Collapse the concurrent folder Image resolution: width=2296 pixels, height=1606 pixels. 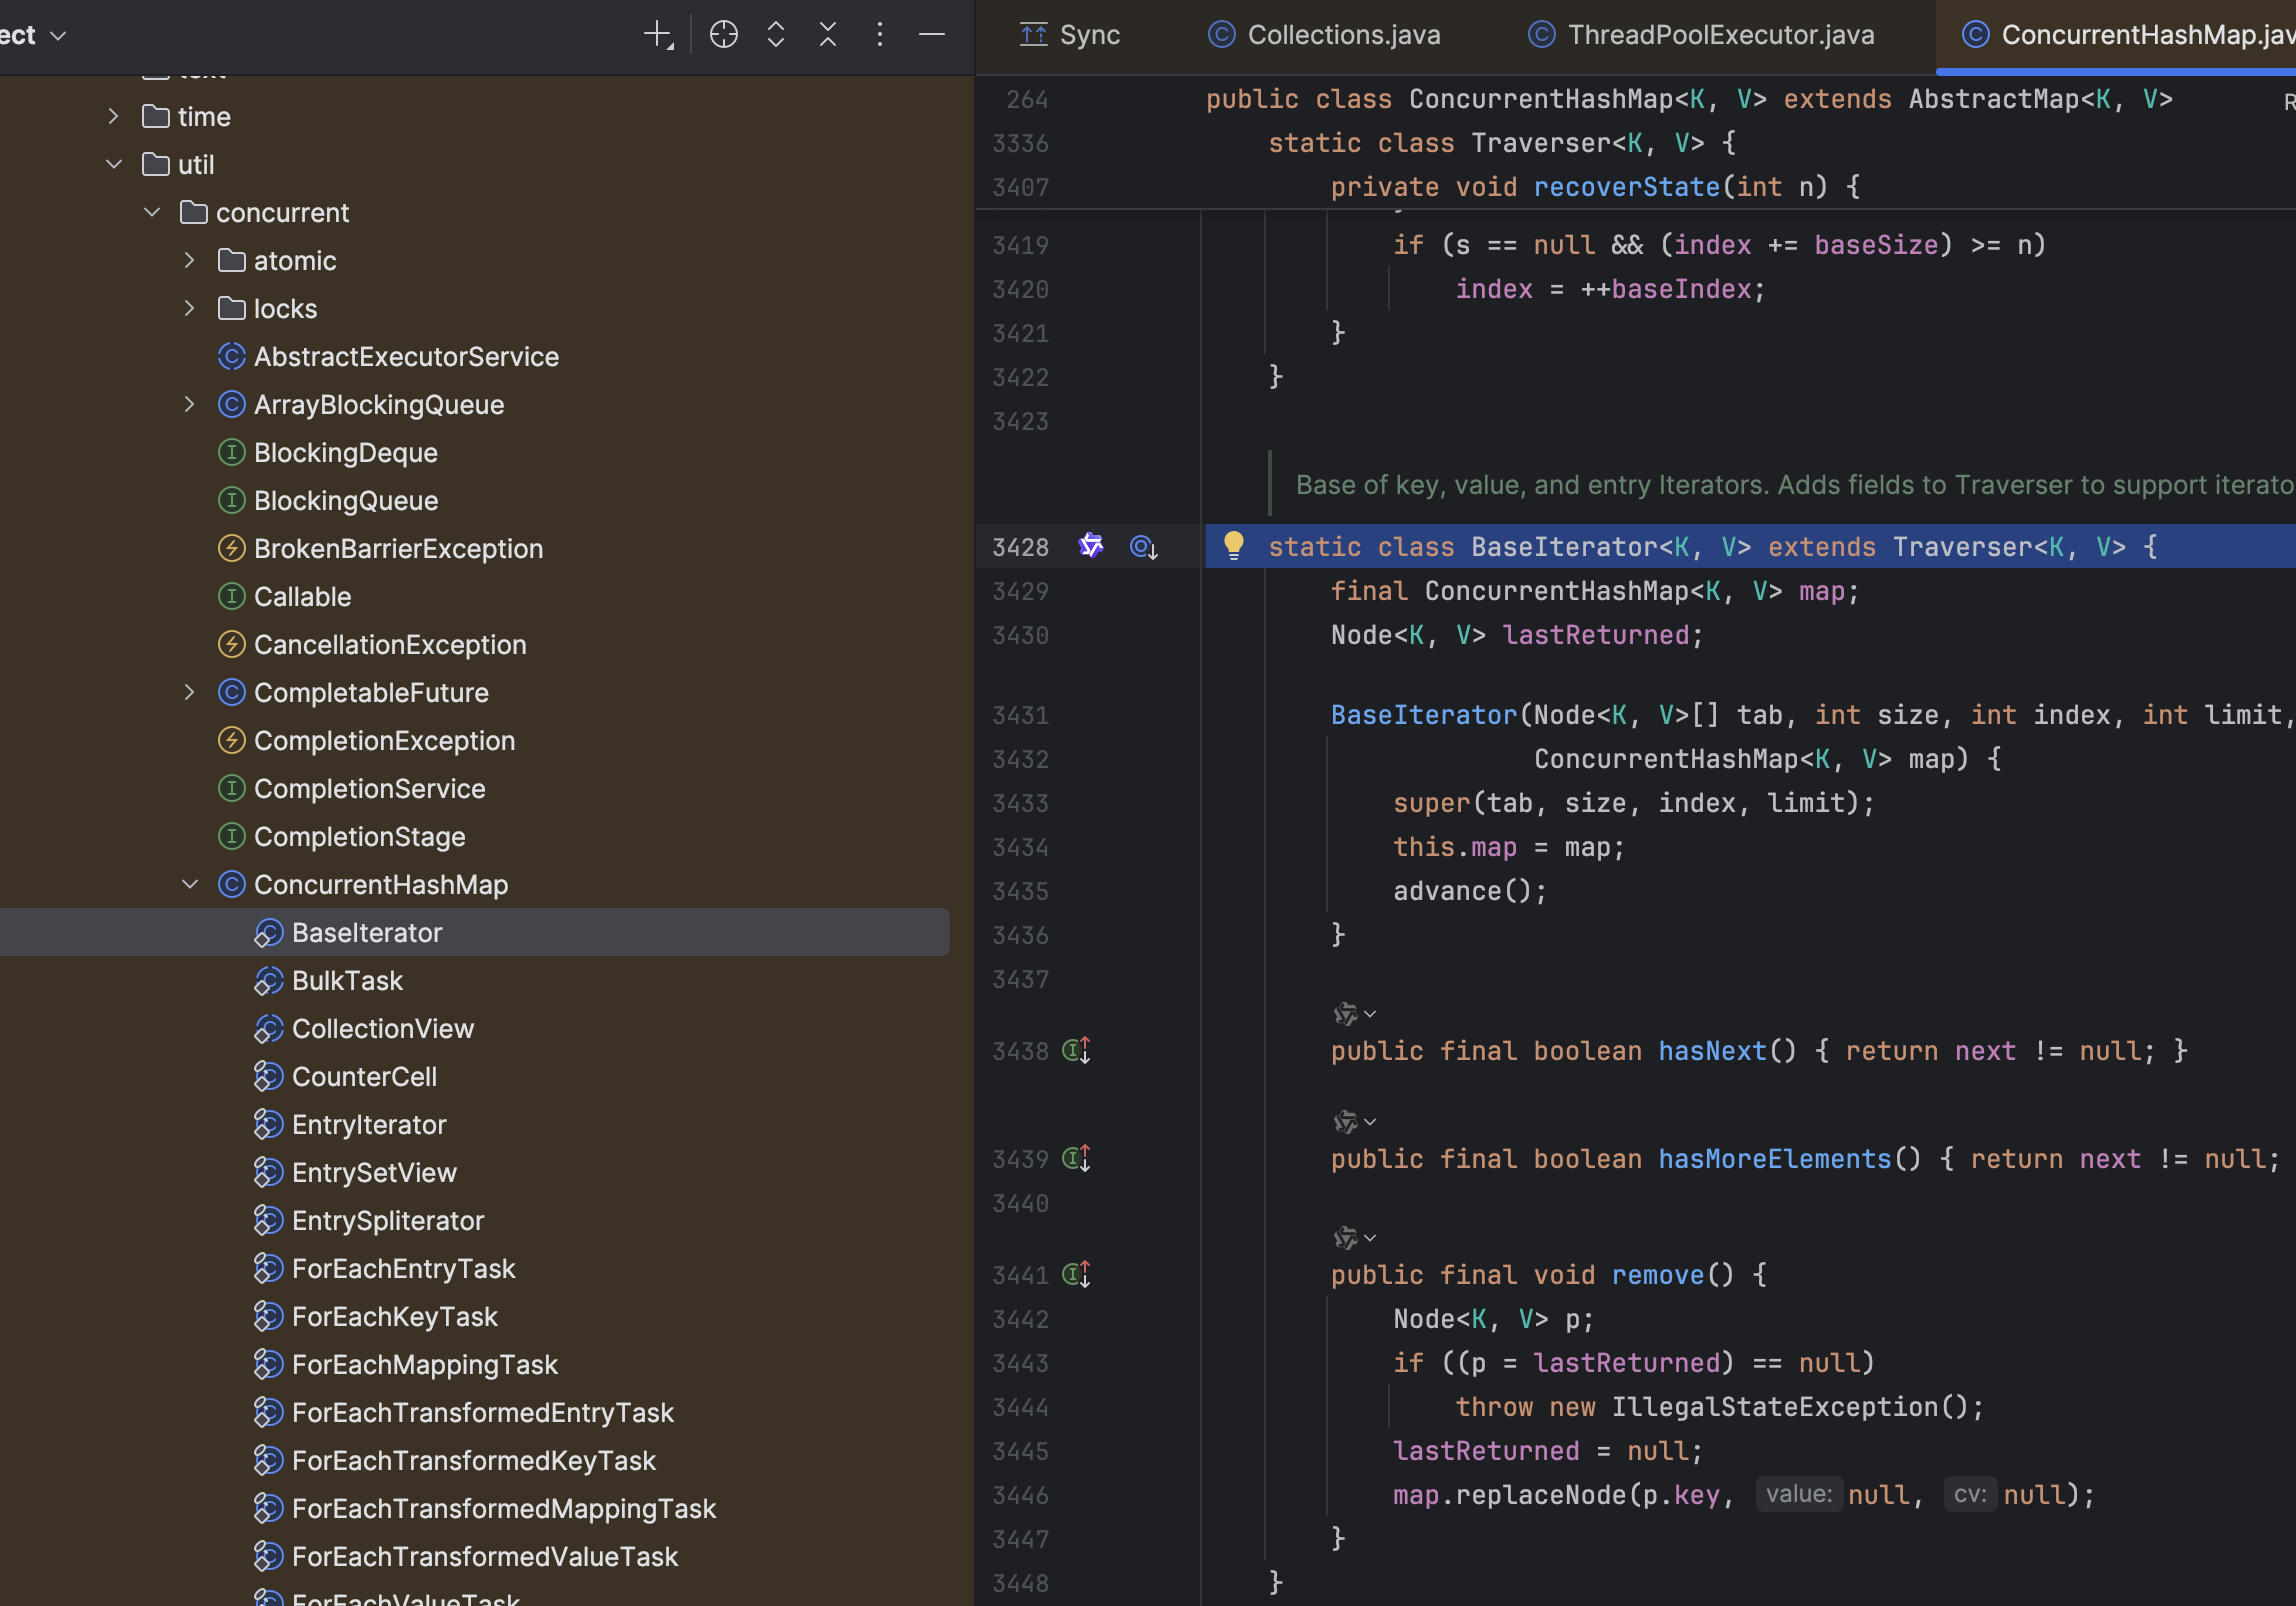[152, 213]
